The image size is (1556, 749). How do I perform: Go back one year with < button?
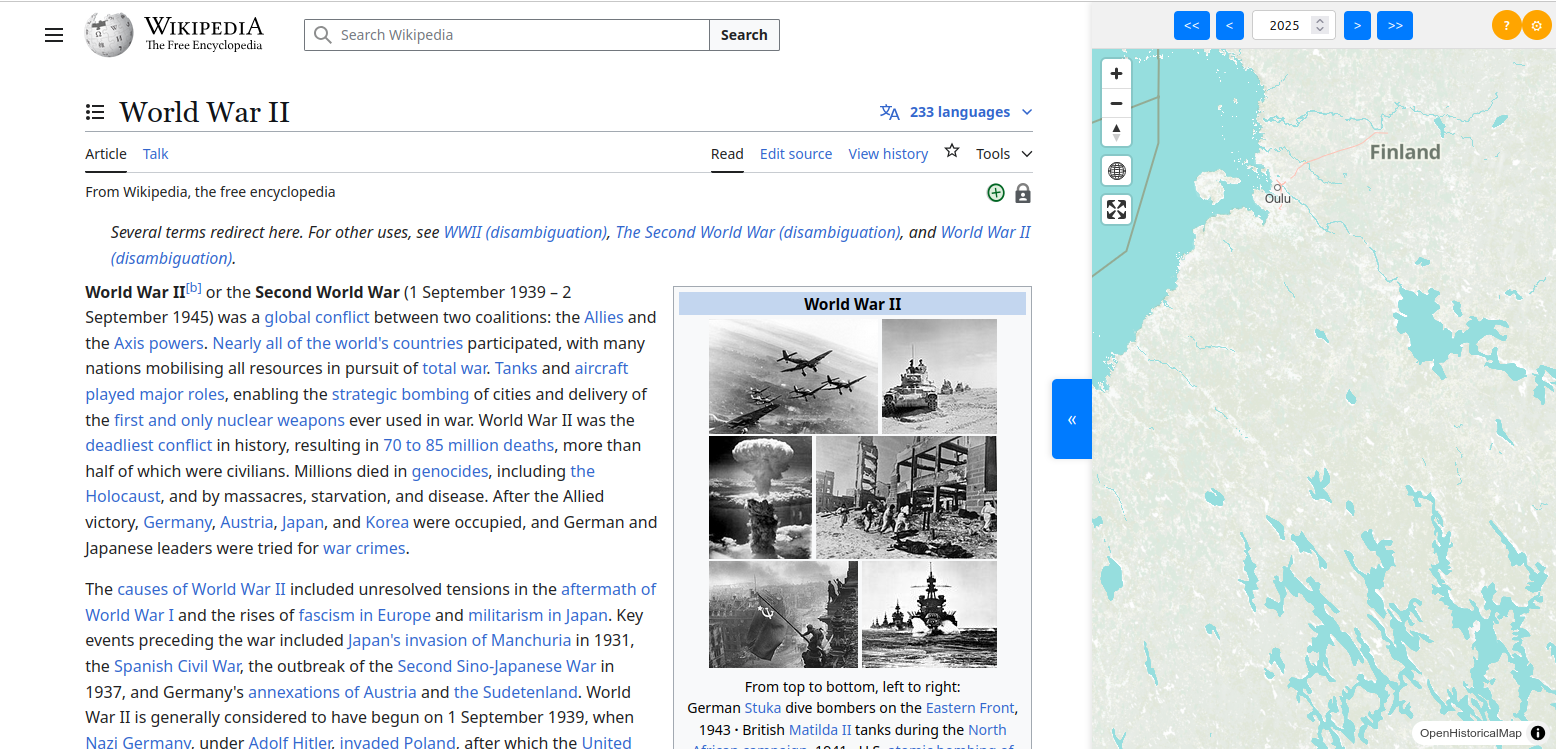(x=1230, y=25)
